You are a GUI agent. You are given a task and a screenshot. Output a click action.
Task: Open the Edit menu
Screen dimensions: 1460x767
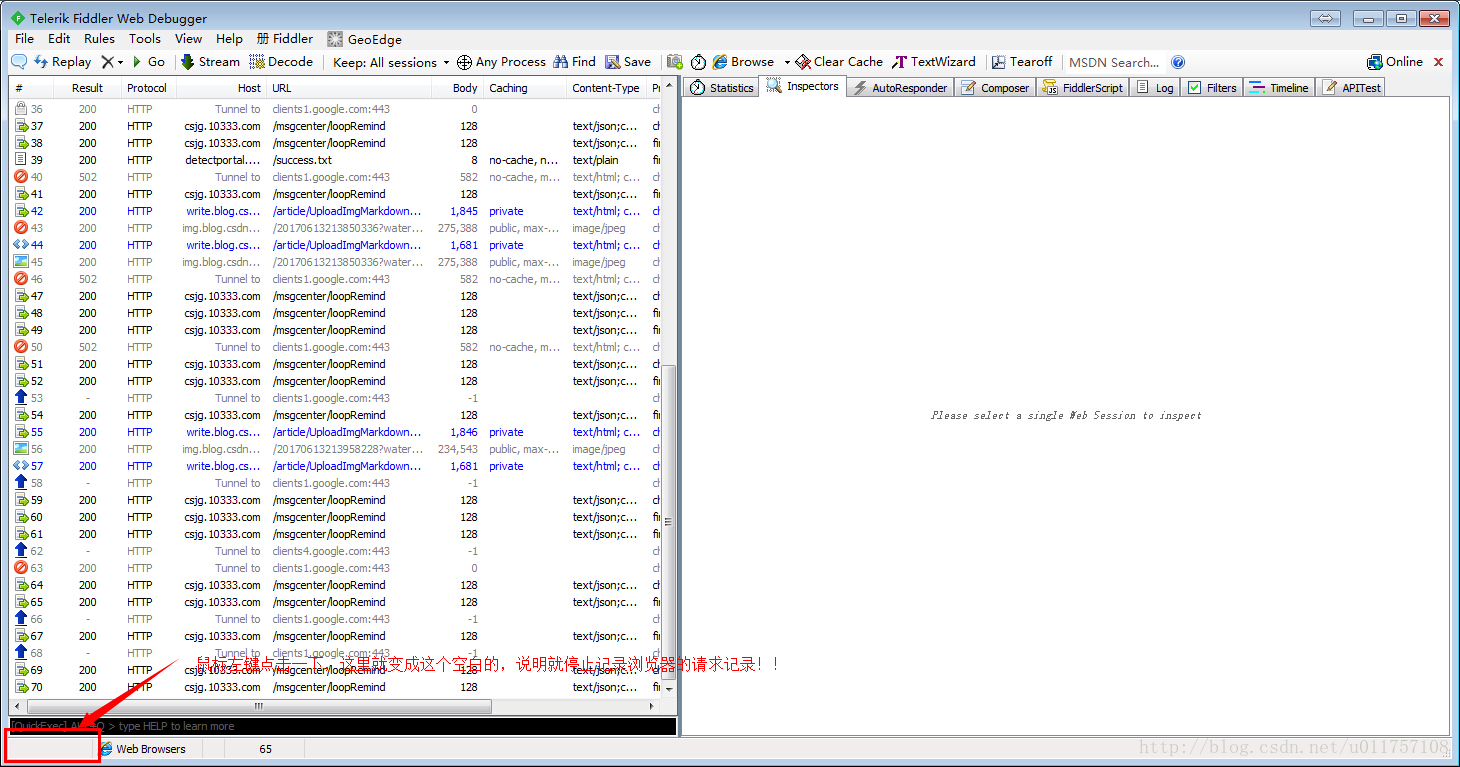coord(59,39)
